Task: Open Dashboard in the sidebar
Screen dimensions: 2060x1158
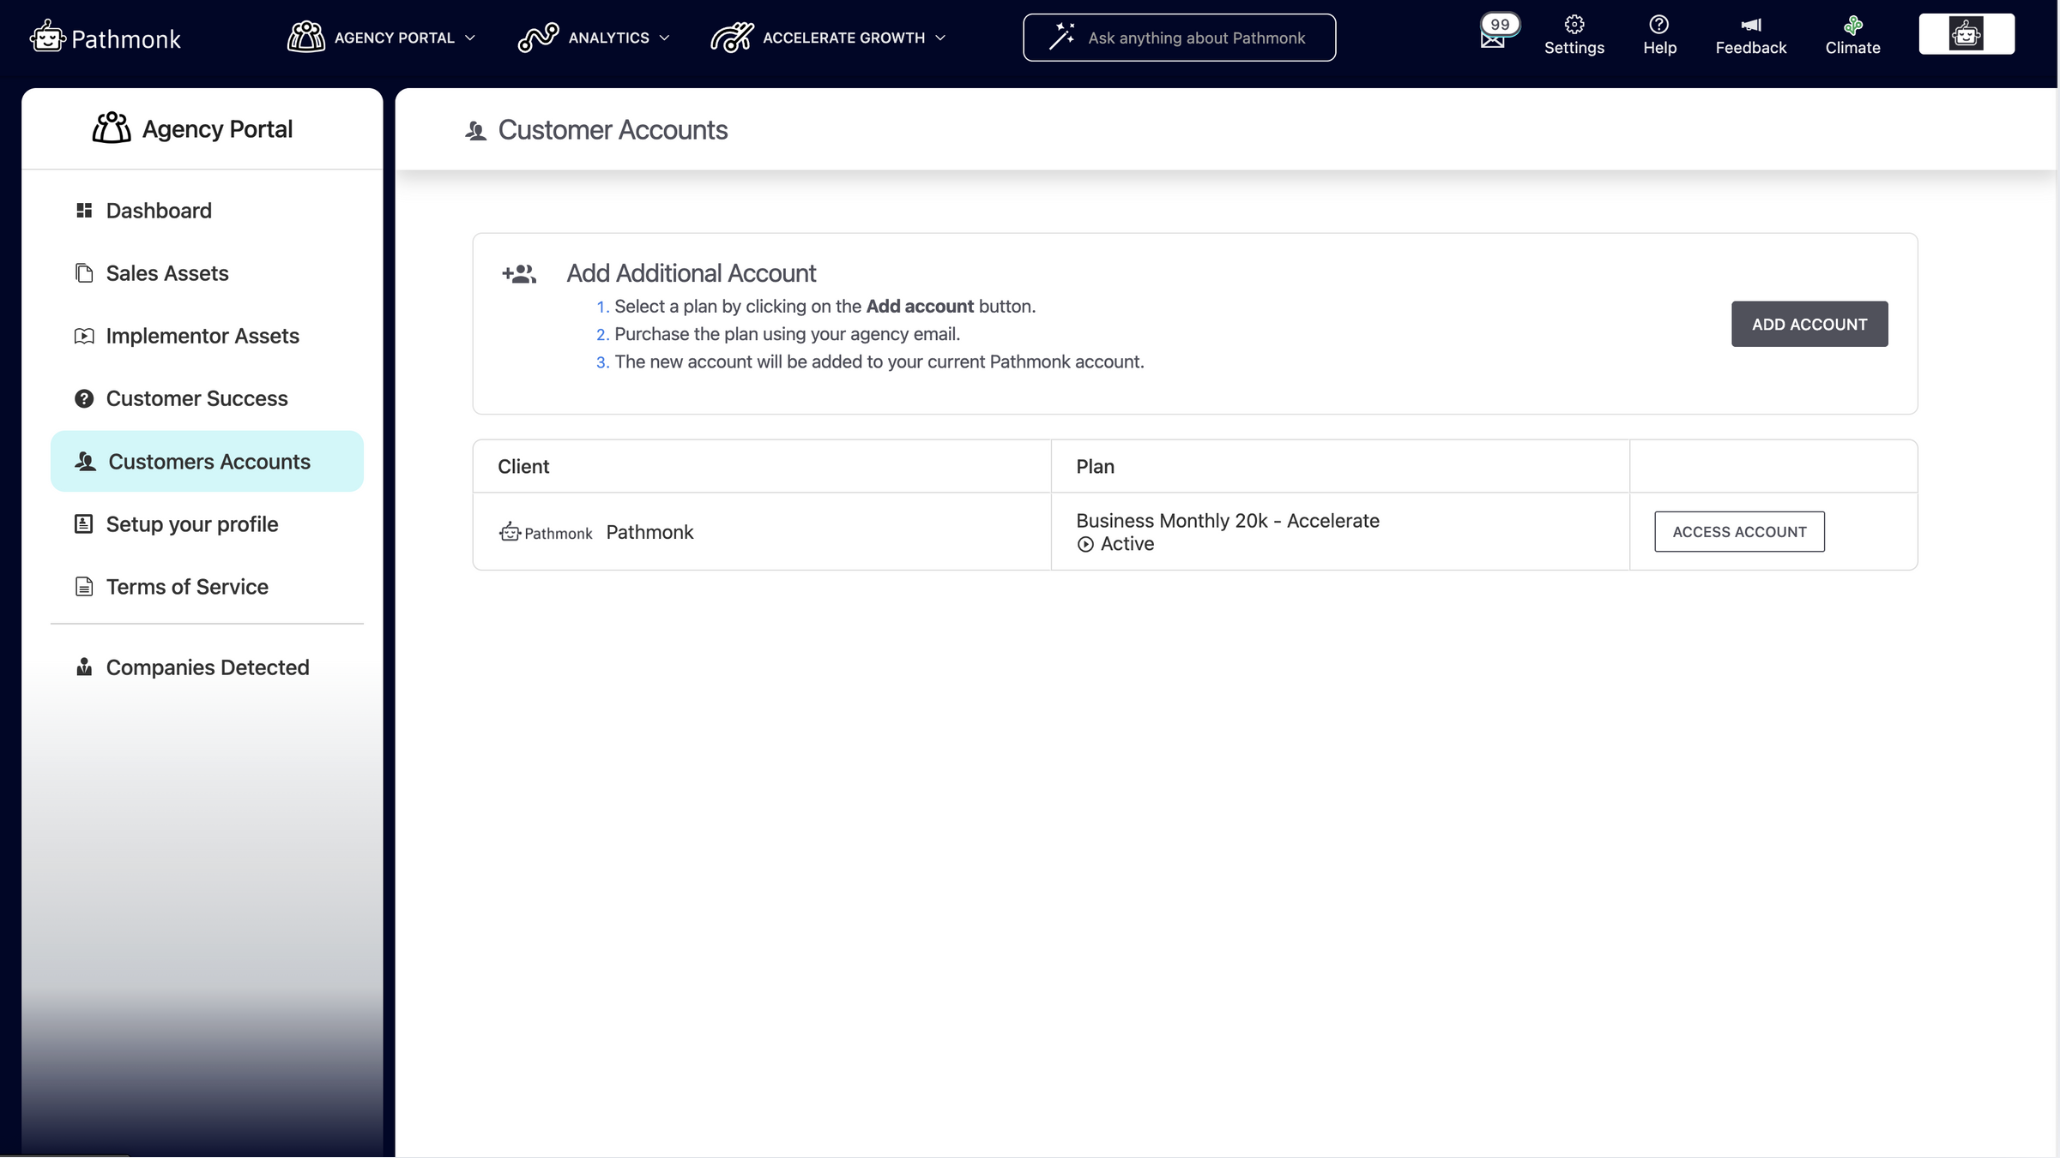Action: pyautogui.click(x=158, y=211)
